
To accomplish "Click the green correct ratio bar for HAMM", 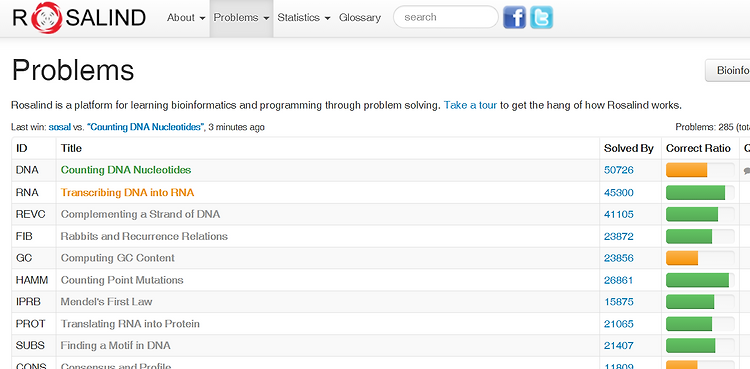I will (x=697, y=280).
